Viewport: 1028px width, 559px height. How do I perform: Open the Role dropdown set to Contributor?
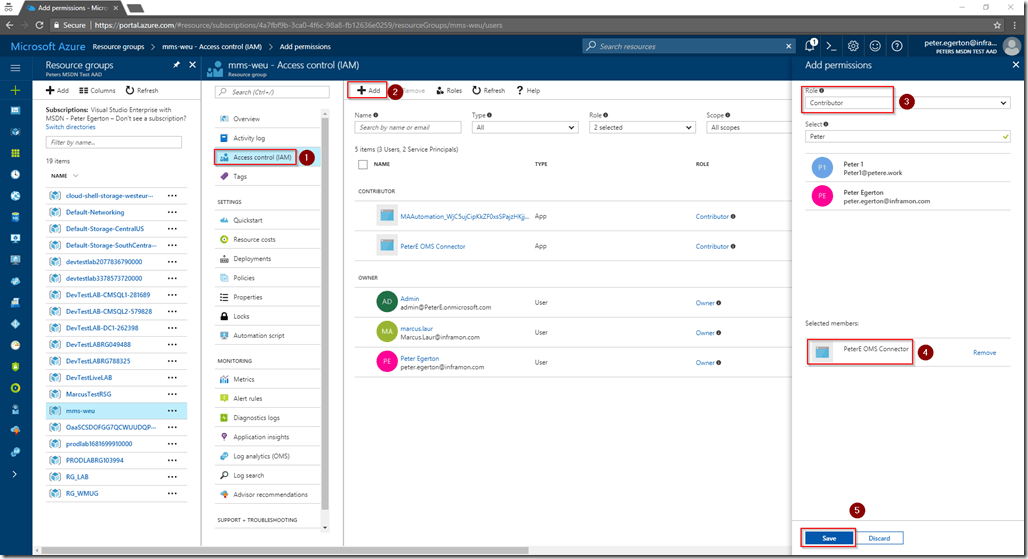point(907,103)
